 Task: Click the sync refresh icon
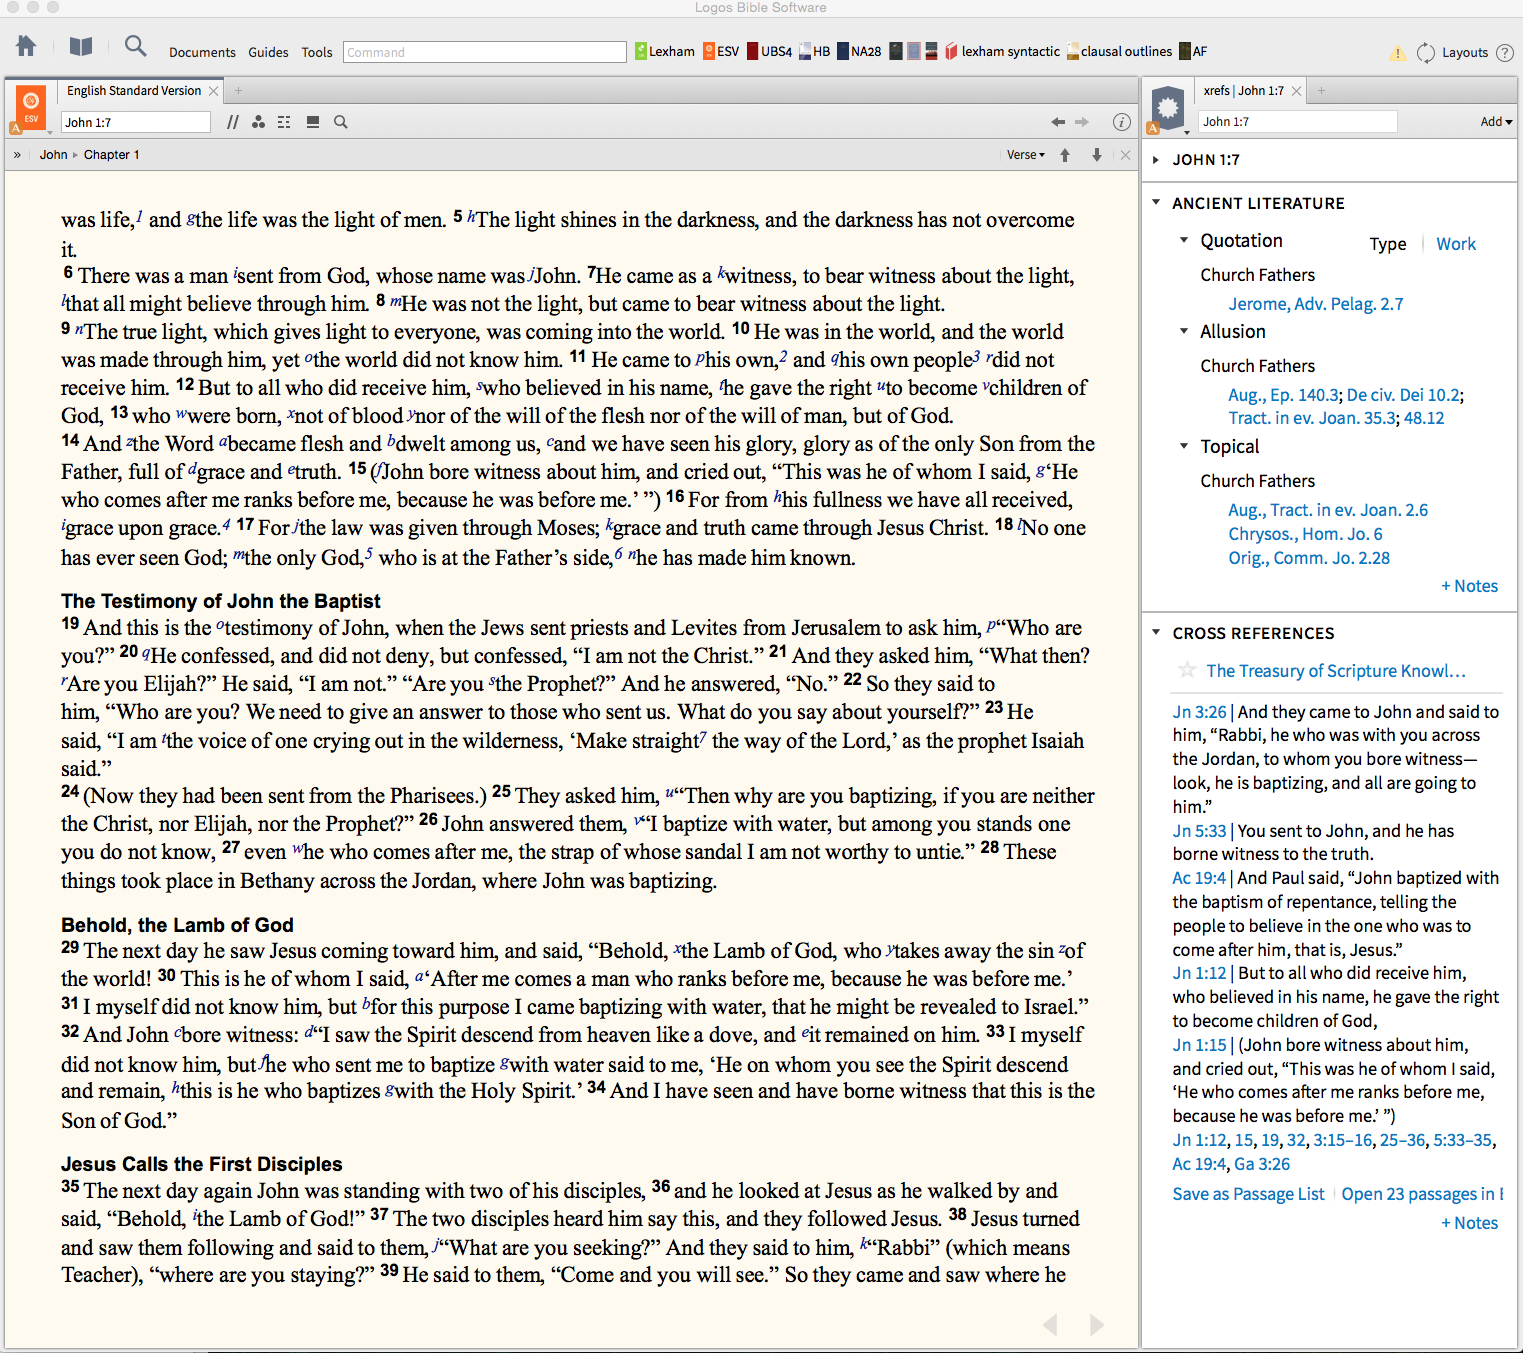click(x=1426, y=52)
